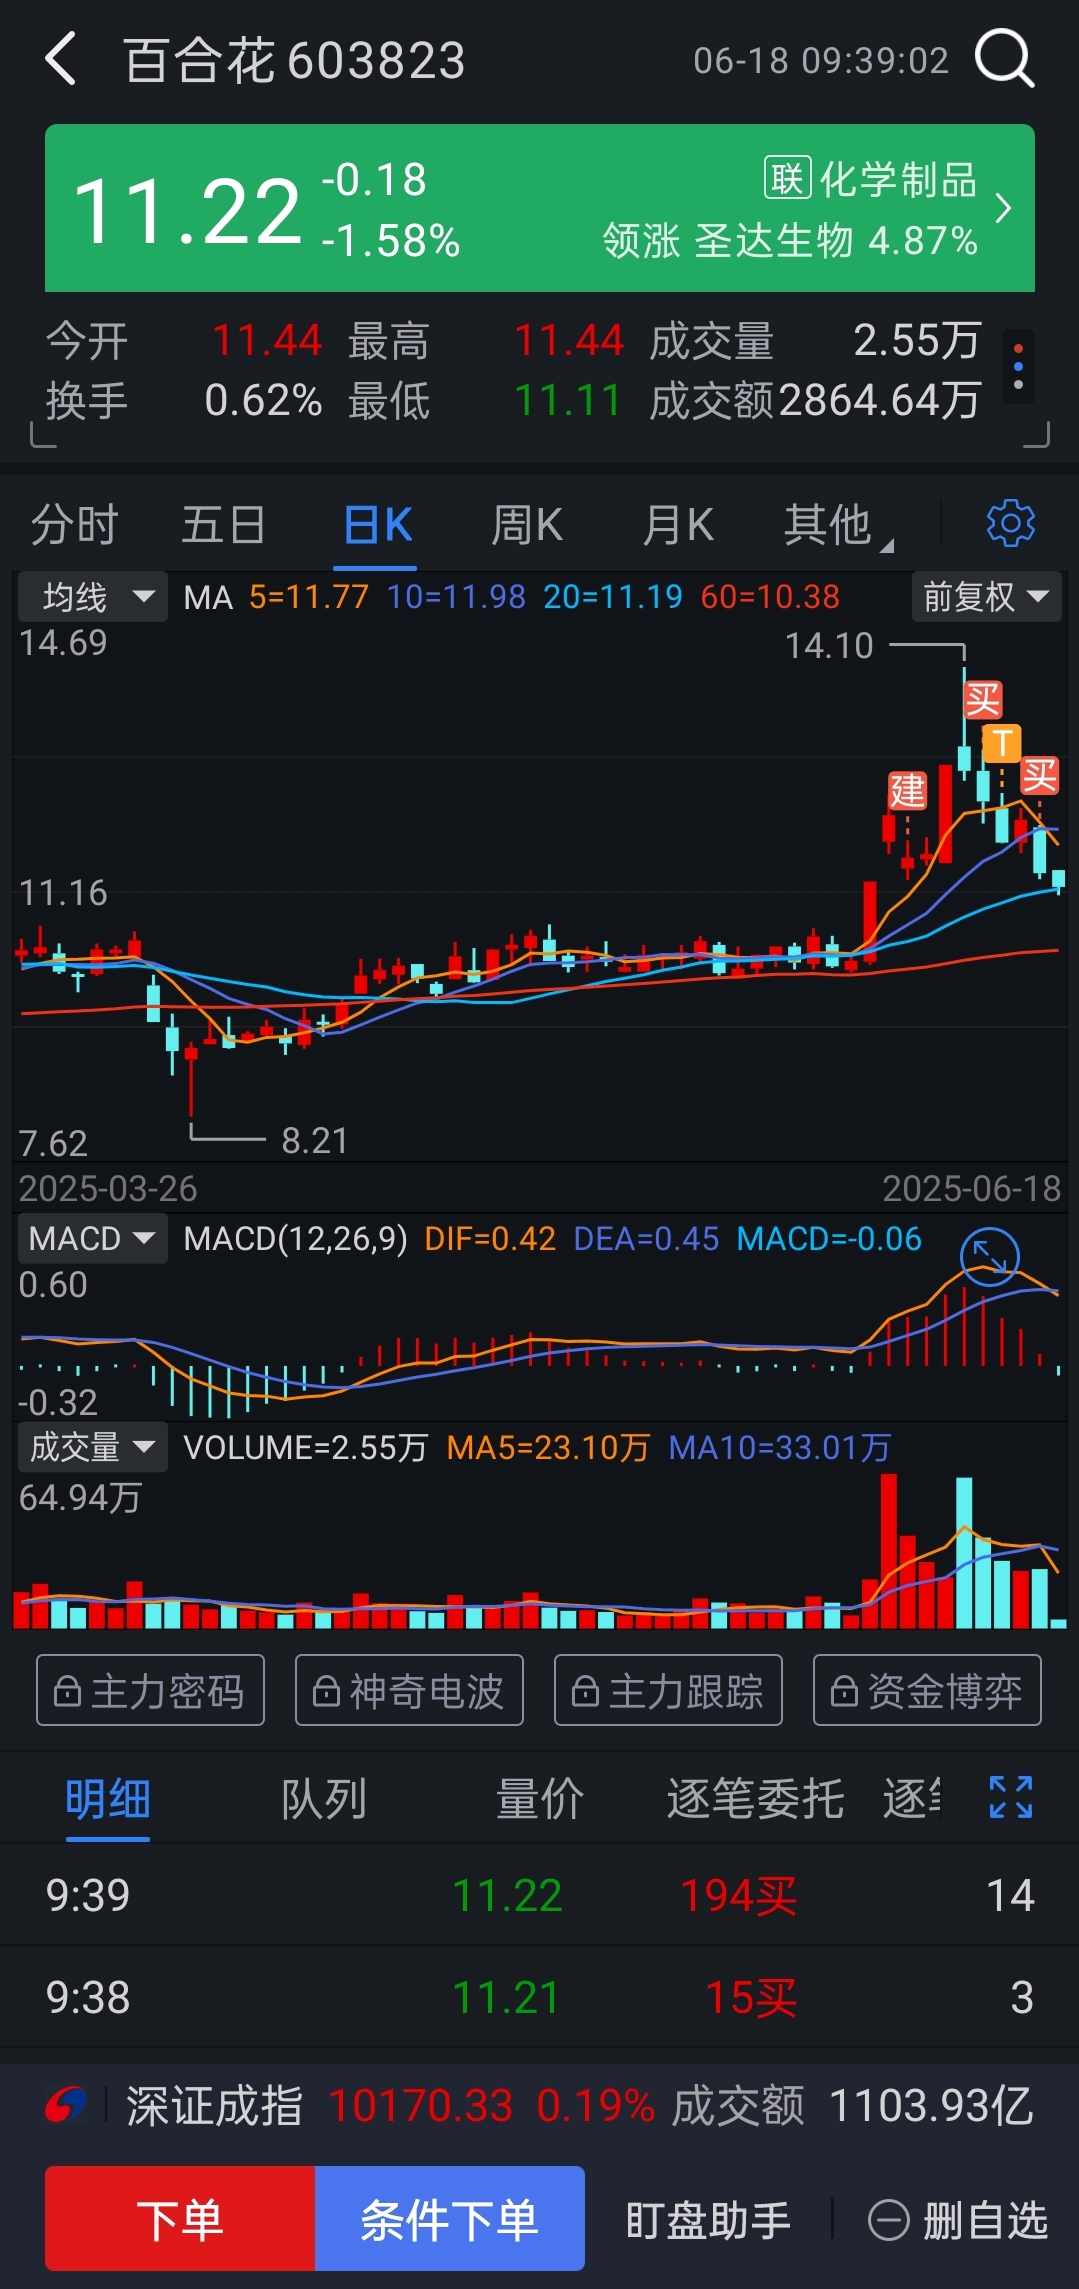
Task: Tap the 14.10 high price label
Action: (x=829, y=646)
